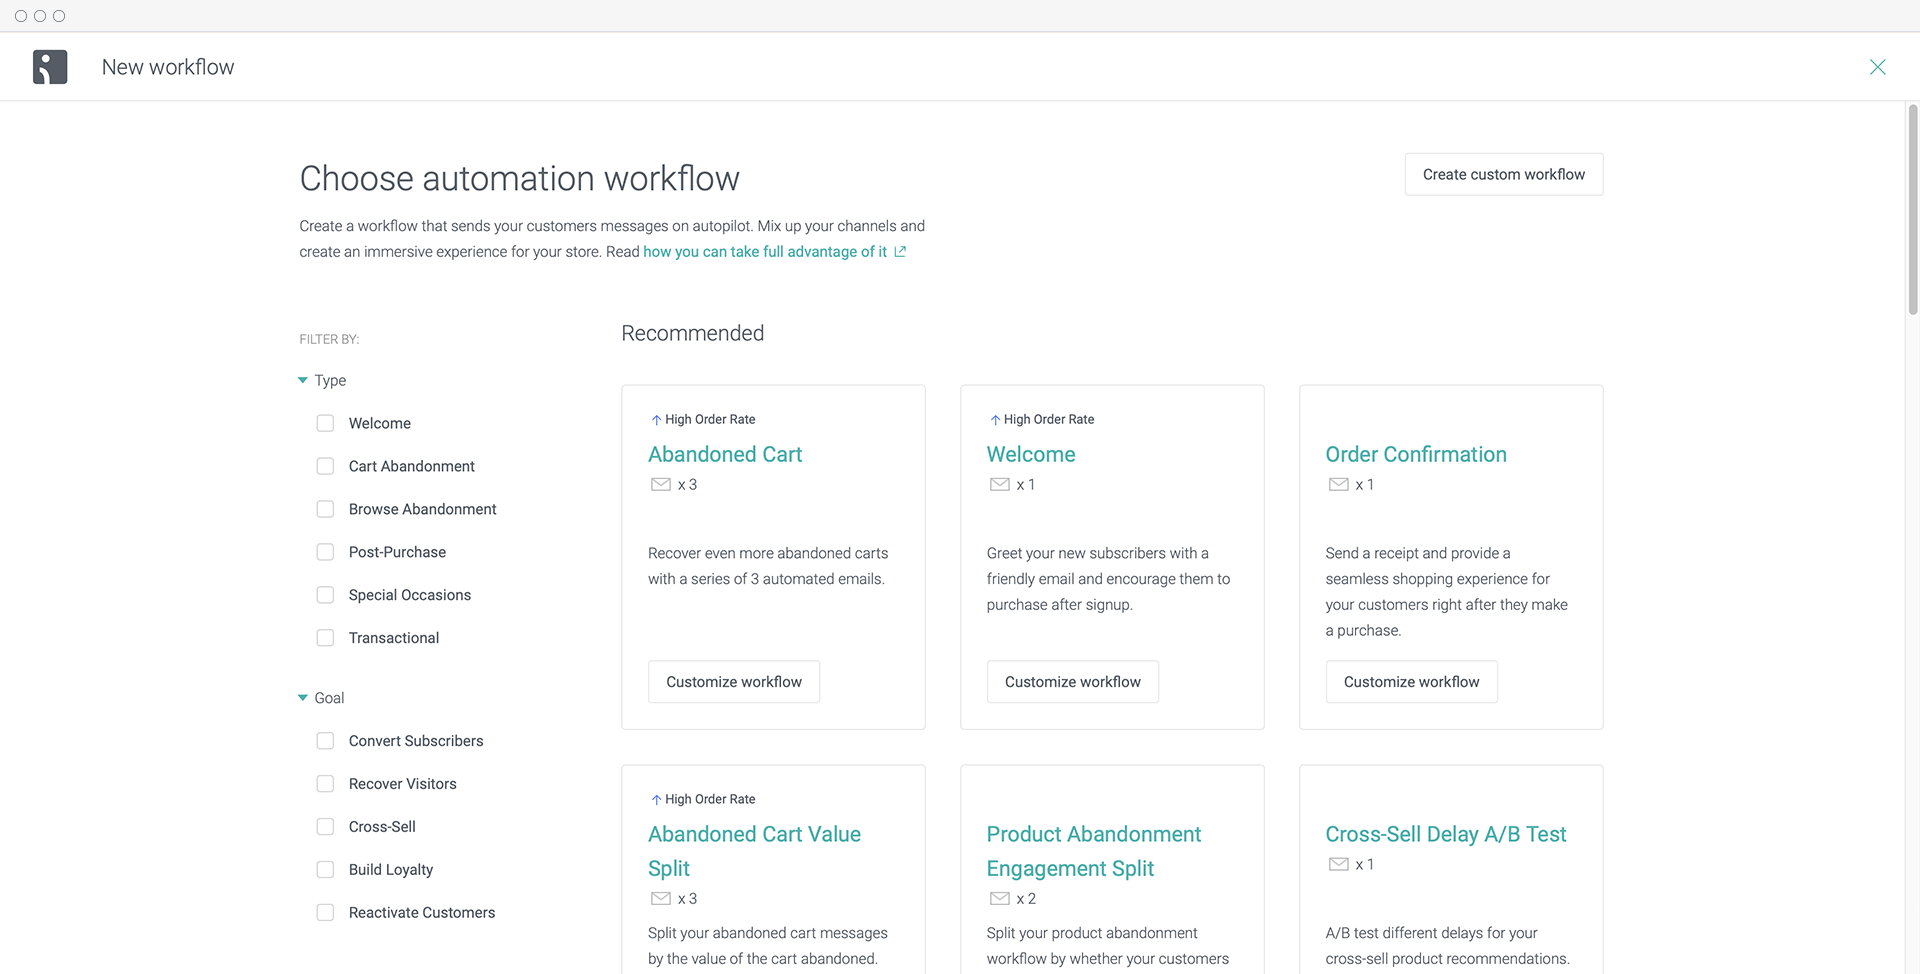Enable the Browse Abandonment filter
1920x974 pixels.
point(325,509)
